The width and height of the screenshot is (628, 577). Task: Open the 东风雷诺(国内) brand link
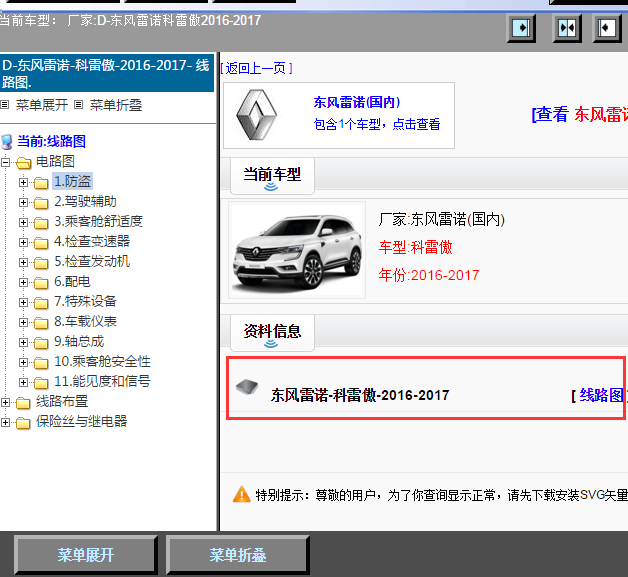[x=356, y=103]
